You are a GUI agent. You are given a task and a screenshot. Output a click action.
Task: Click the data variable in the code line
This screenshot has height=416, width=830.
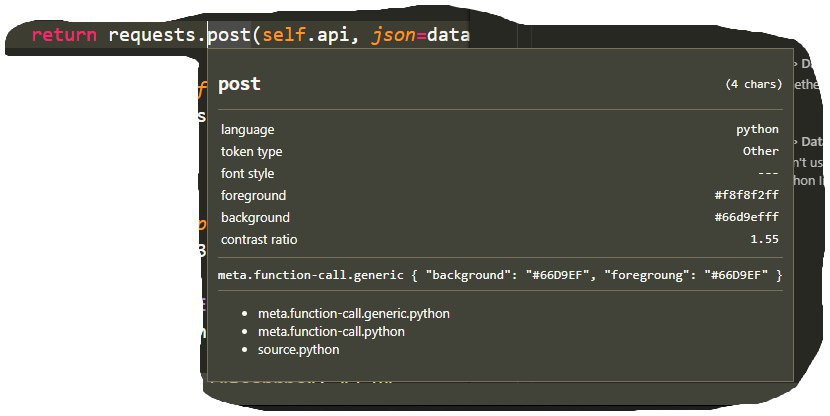(448, 35)
